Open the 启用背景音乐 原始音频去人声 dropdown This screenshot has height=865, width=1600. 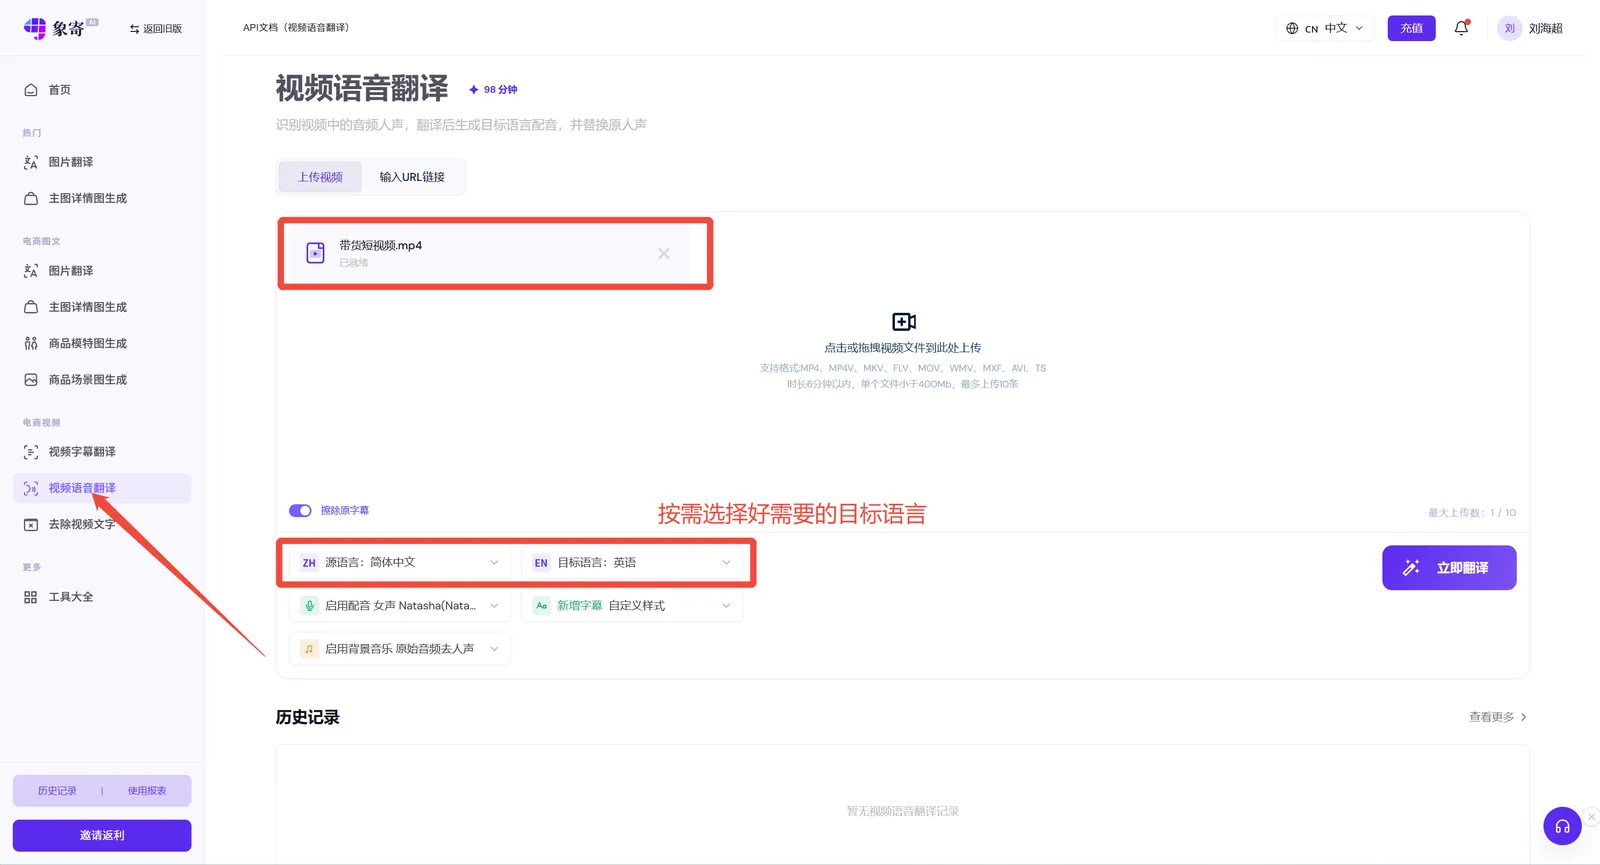click(400, 649)
